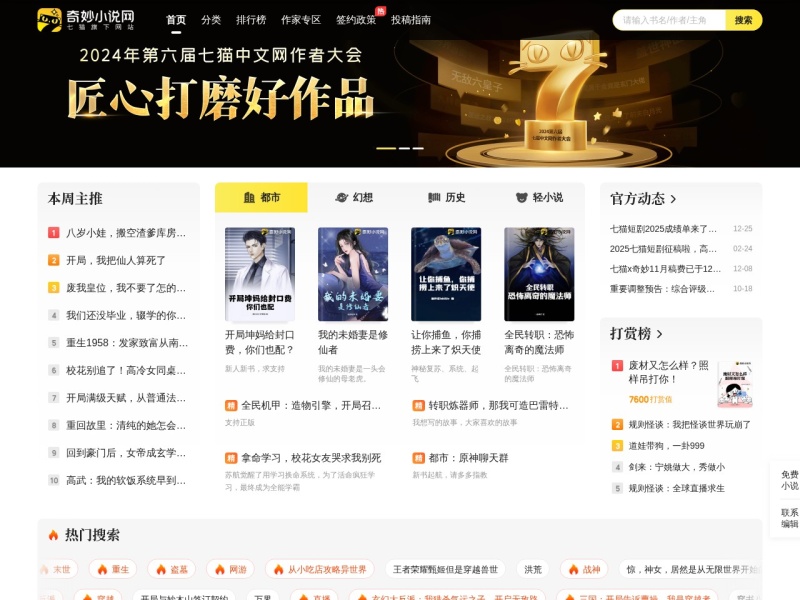The height and width of the screenshot is (600, 800).
Task: Open title link 让你捕鱼，你捕捞上来了炽天使
Action: 446,342
